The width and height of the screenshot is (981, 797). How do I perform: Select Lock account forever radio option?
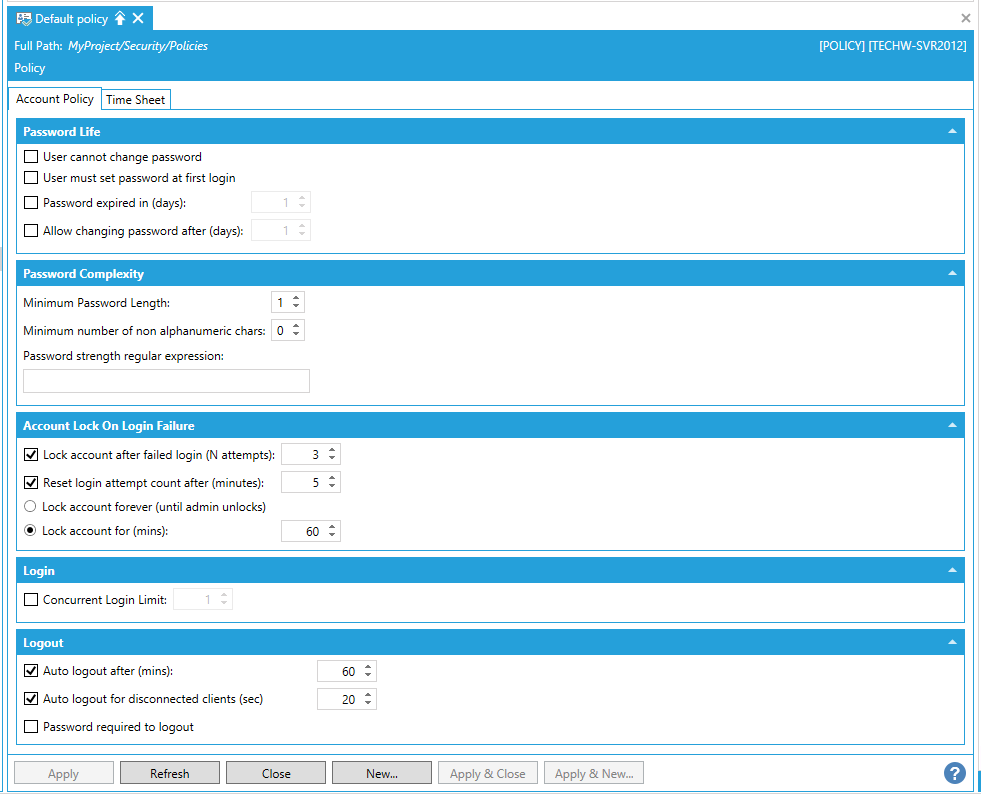click(x=30, y=507)
